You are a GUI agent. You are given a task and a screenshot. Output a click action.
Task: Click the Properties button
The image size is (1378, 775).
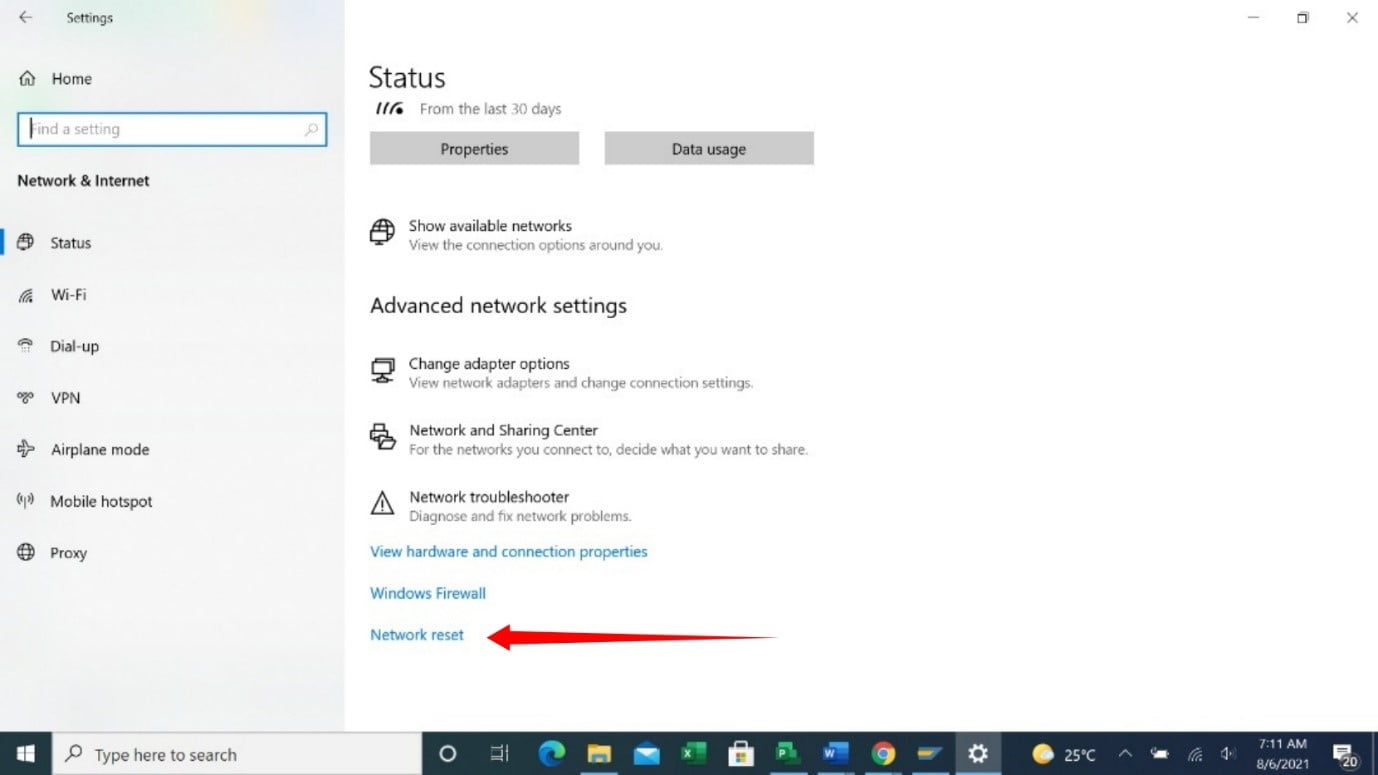[473, 148]
